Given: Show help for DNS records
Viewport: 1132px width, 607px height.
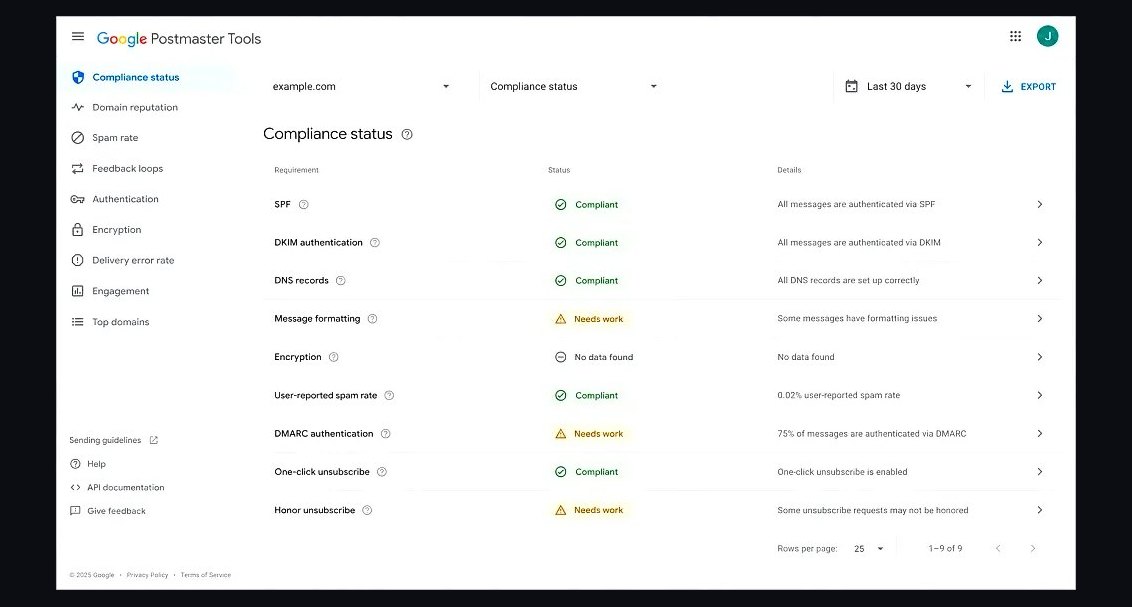Looking at the screenshot, I should [x=341, y=281].
